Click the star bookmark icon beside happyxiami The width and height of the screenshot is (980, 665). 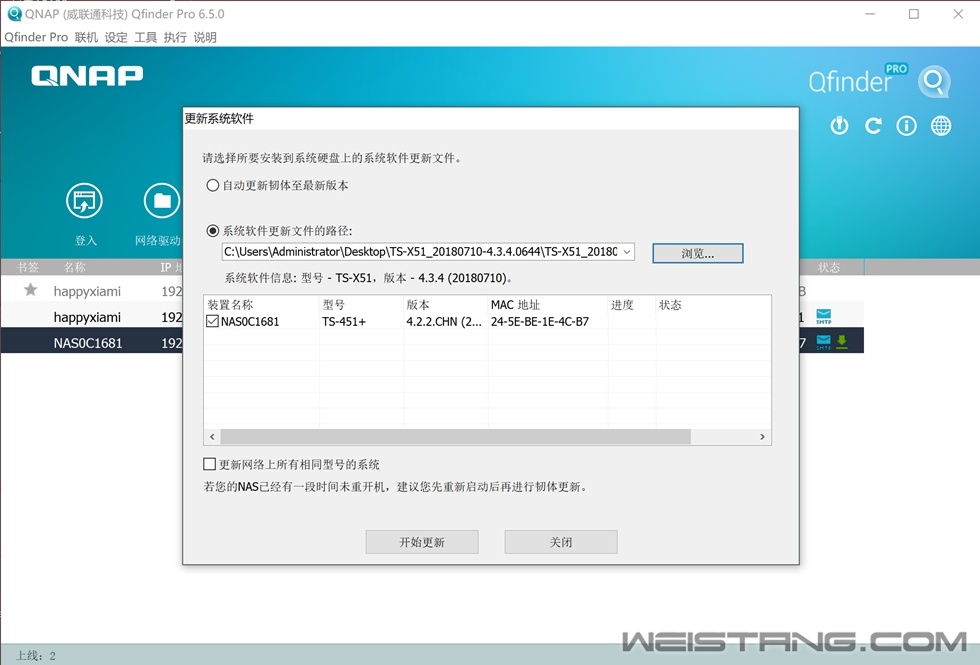pos(31,290)
